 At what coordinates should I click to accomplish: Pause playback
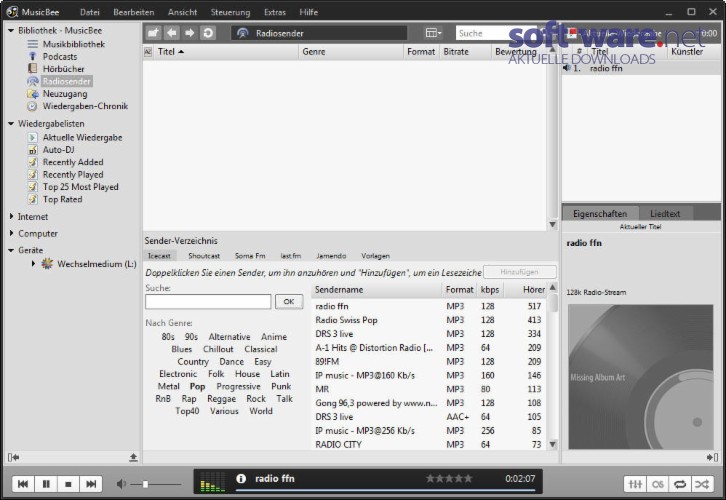click(x=46, y=484)
